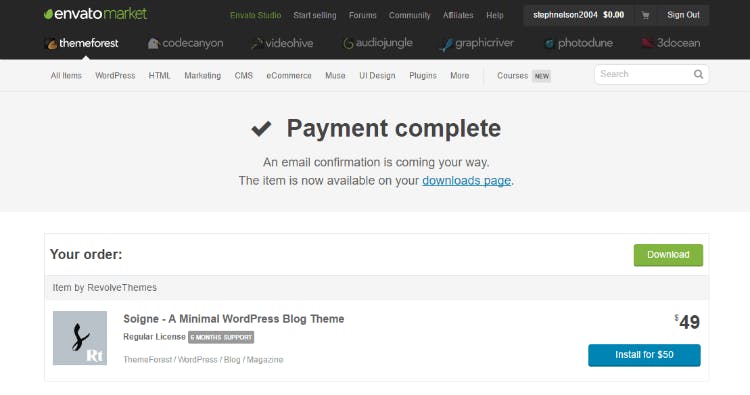750x395 pixels.
Task: Select the ThemeForest marketplace tab
Action: (82, 44)
